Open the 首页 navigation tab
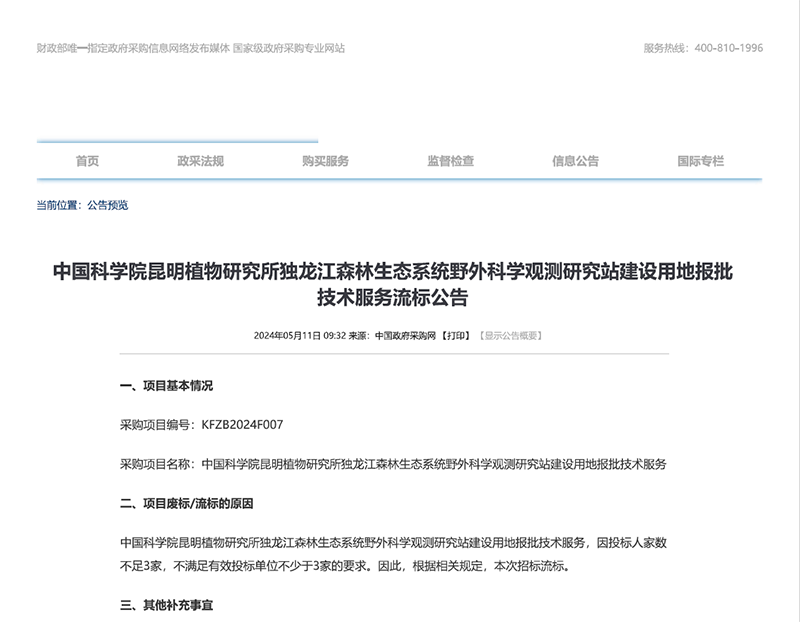Viewport: 800px width, 622px height. (x=87, y=161)
